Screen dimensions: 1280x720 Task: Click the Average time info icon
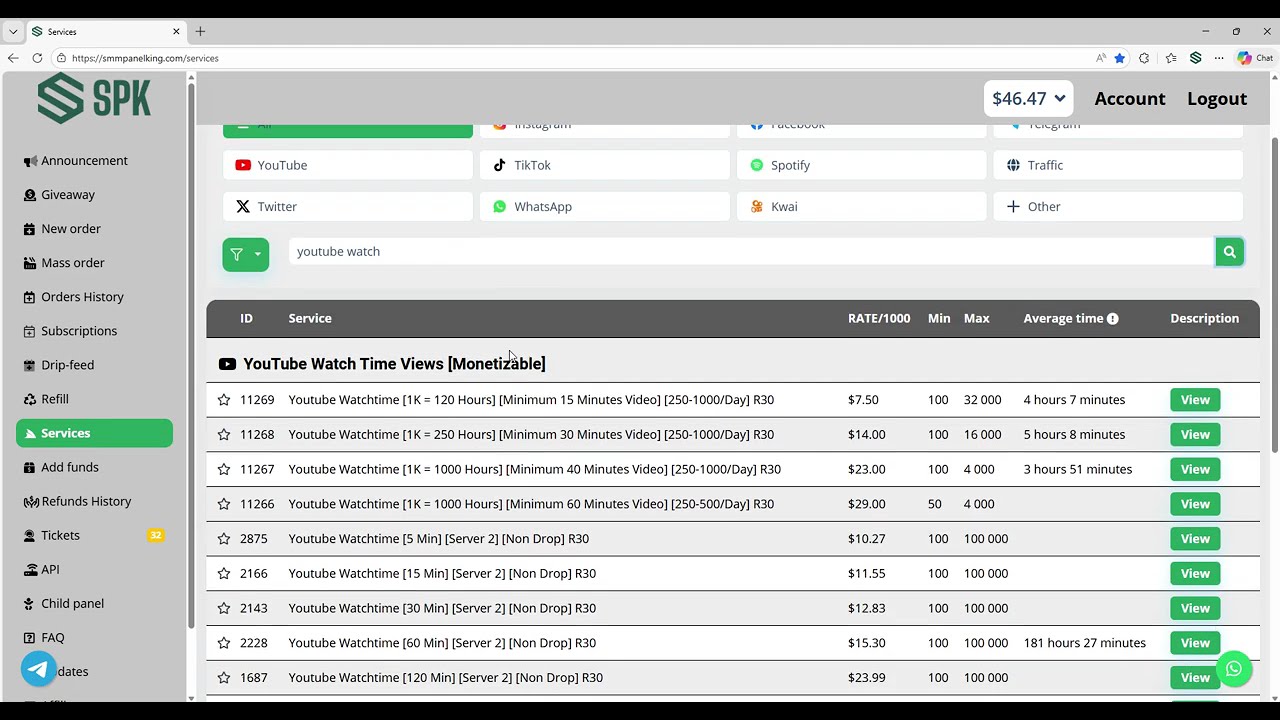tap(1112, 319)
